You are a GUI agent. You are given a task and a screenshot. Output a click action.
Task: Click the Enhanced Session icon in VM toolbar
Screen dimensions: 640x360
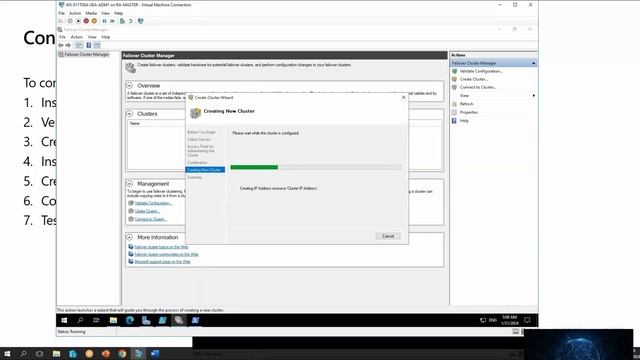[x=140, y=21]
